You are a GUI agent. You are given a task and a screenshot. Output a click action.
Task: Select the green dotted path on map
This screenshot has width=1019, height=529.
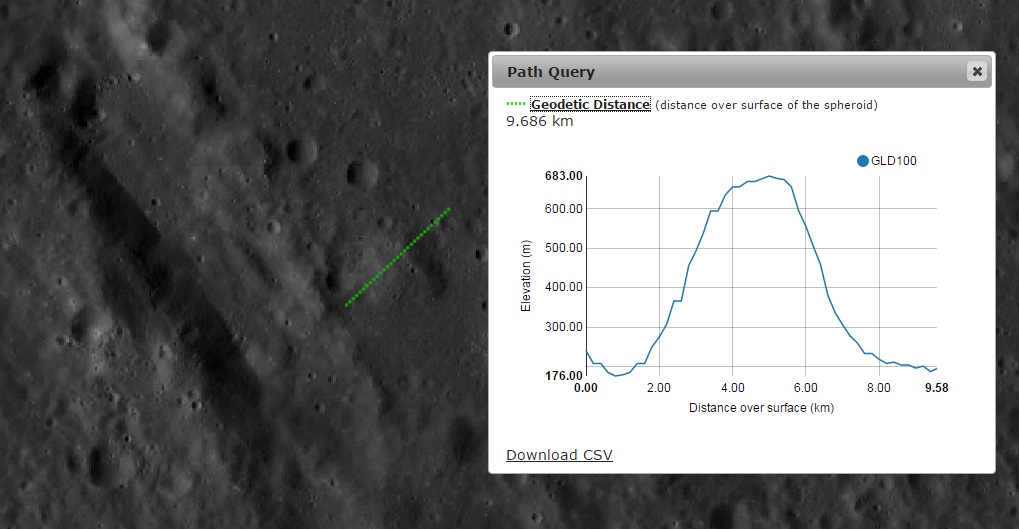(398, 257)
